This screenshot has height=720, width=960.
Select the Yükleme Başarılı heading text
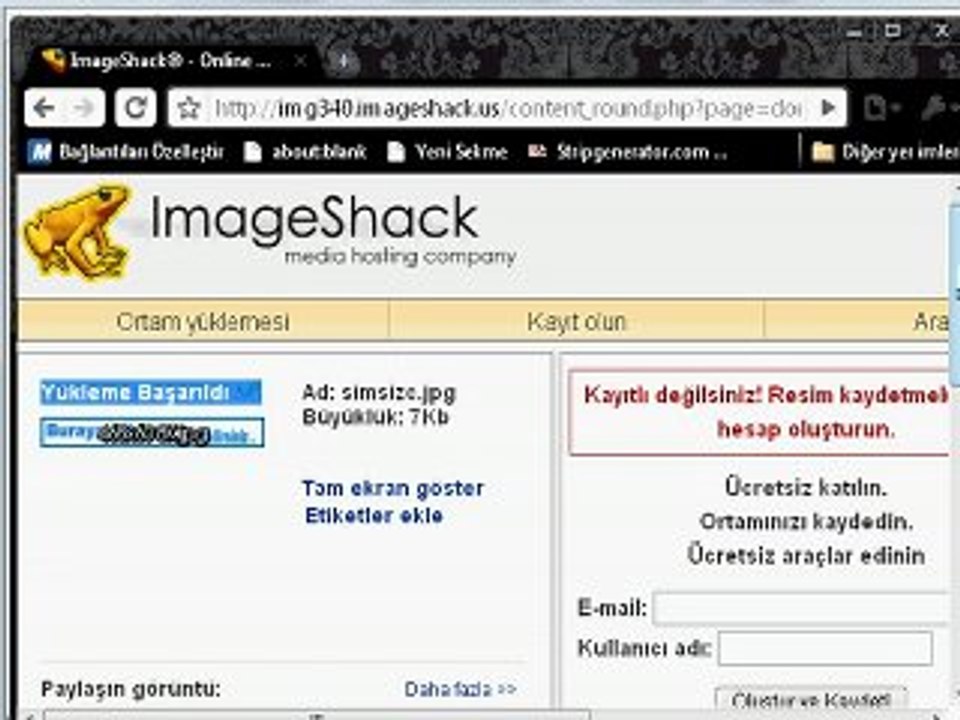[x=151, y=392]
